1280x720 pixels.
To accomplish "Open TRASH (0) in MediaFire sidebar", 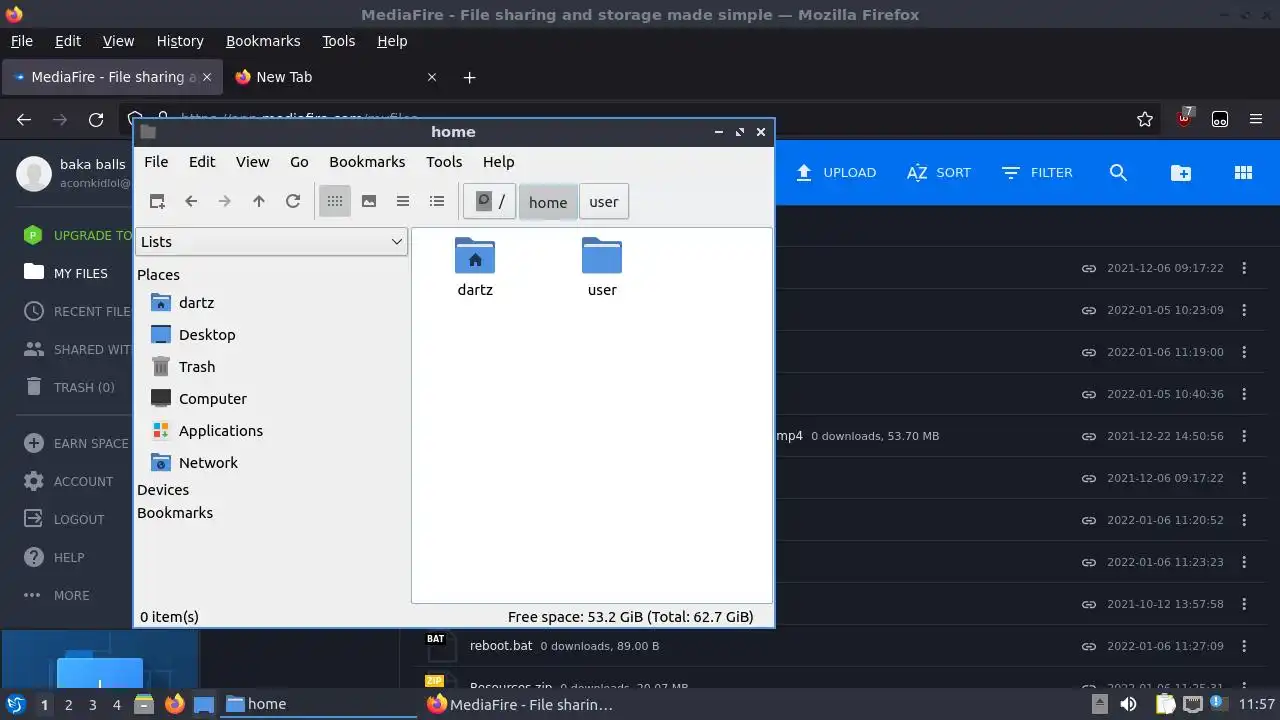I will [x=70, y=387].
